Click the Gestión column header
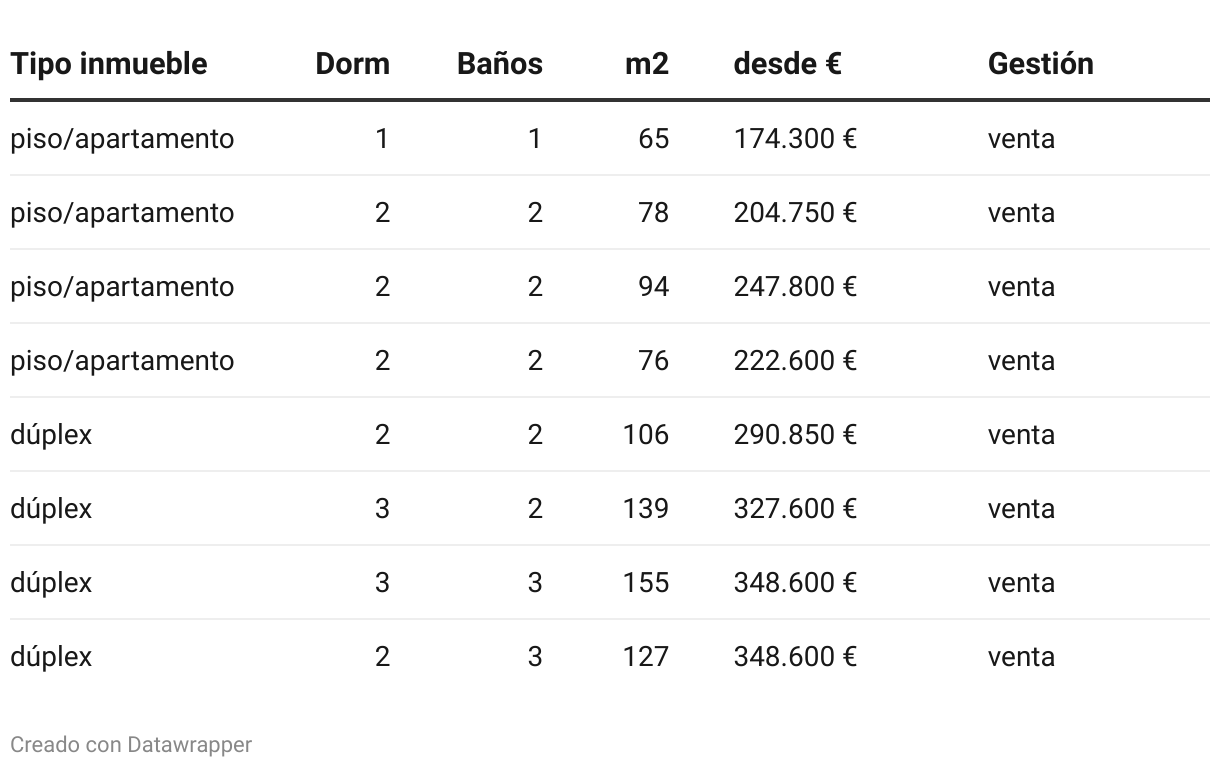1220x768 pixels. (x=1040, y=64)
